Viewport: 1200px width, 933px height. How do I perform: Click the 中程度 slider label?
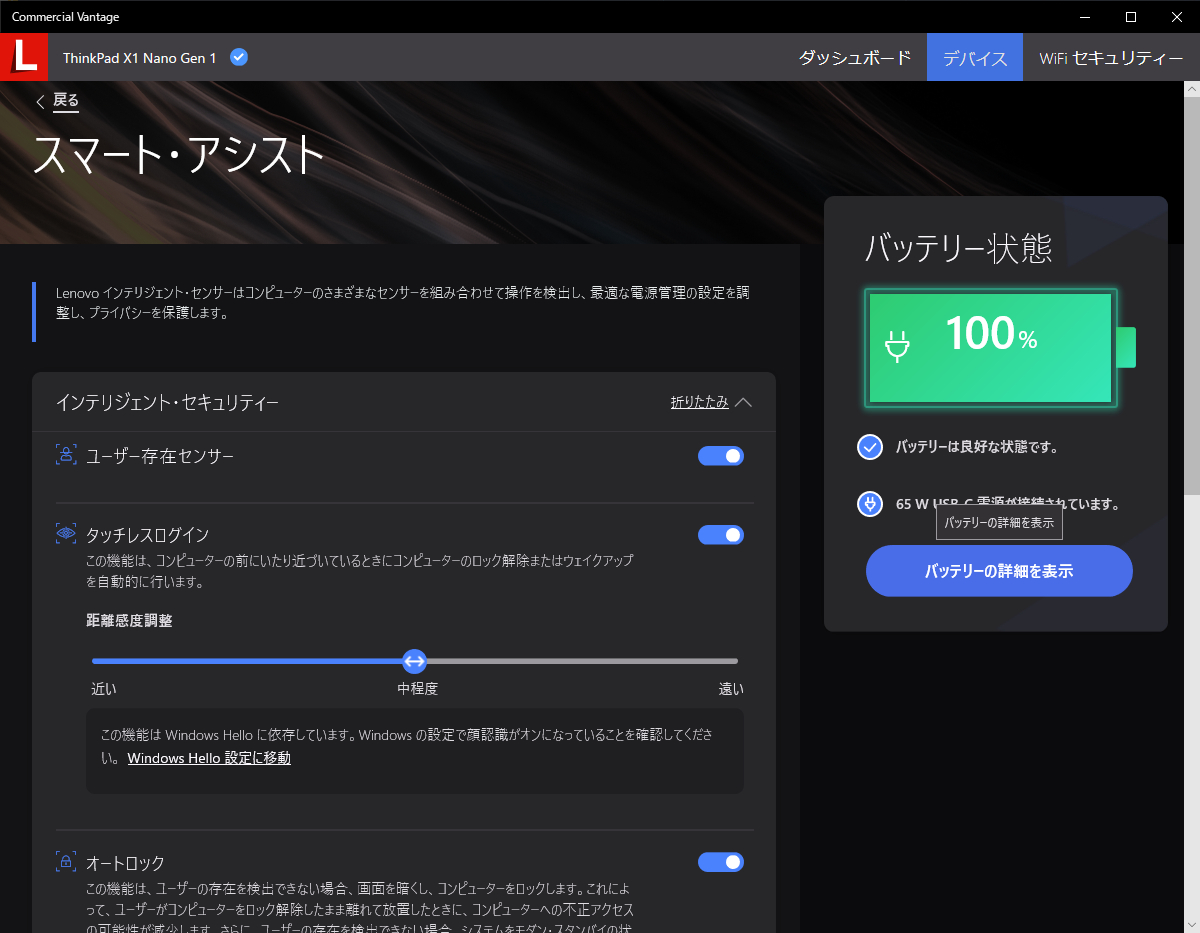418,689
